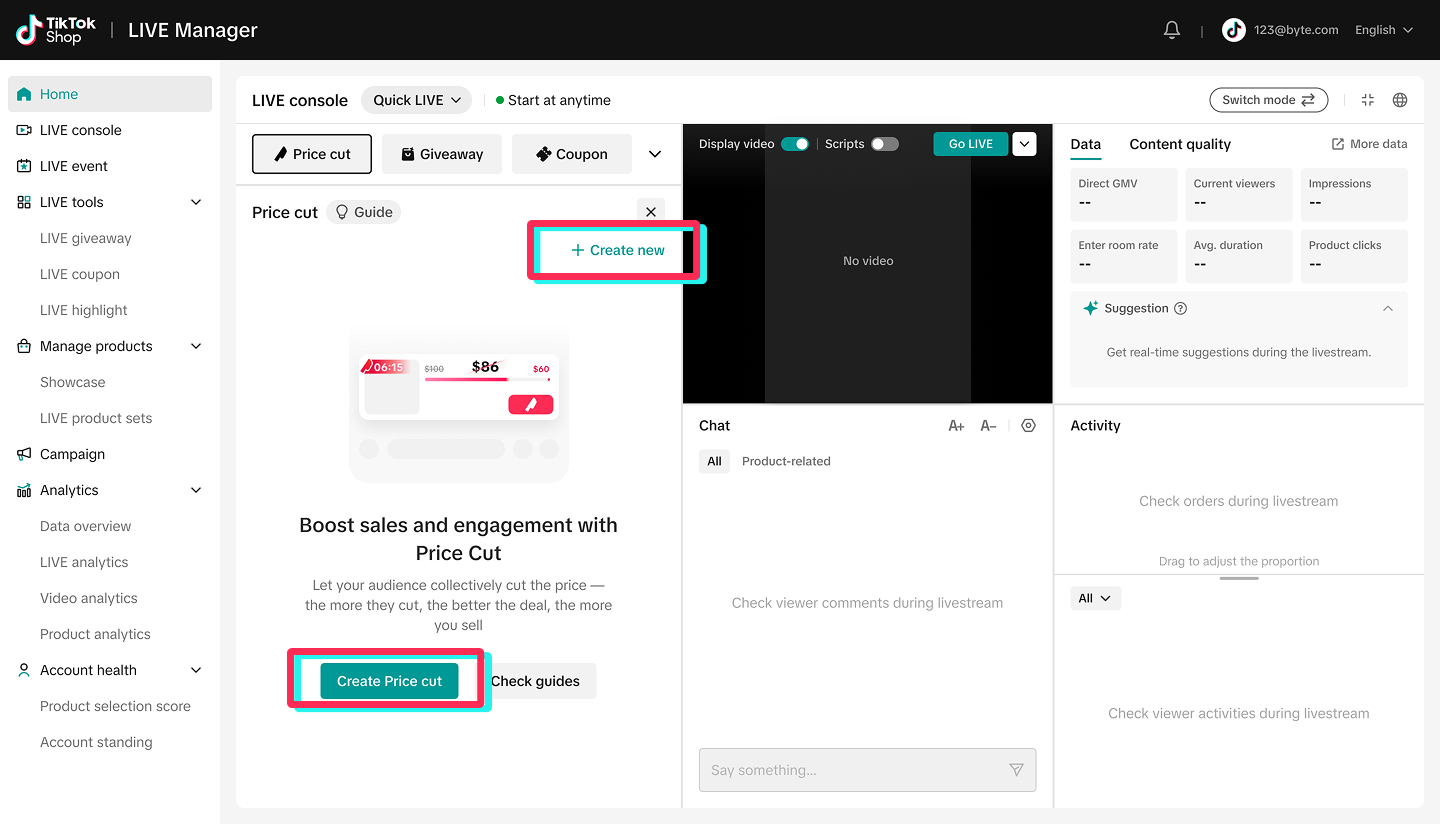Switch to the Content quality tab
The height and width of the screenshot is (824, 1440).
tap(1180, 144)
